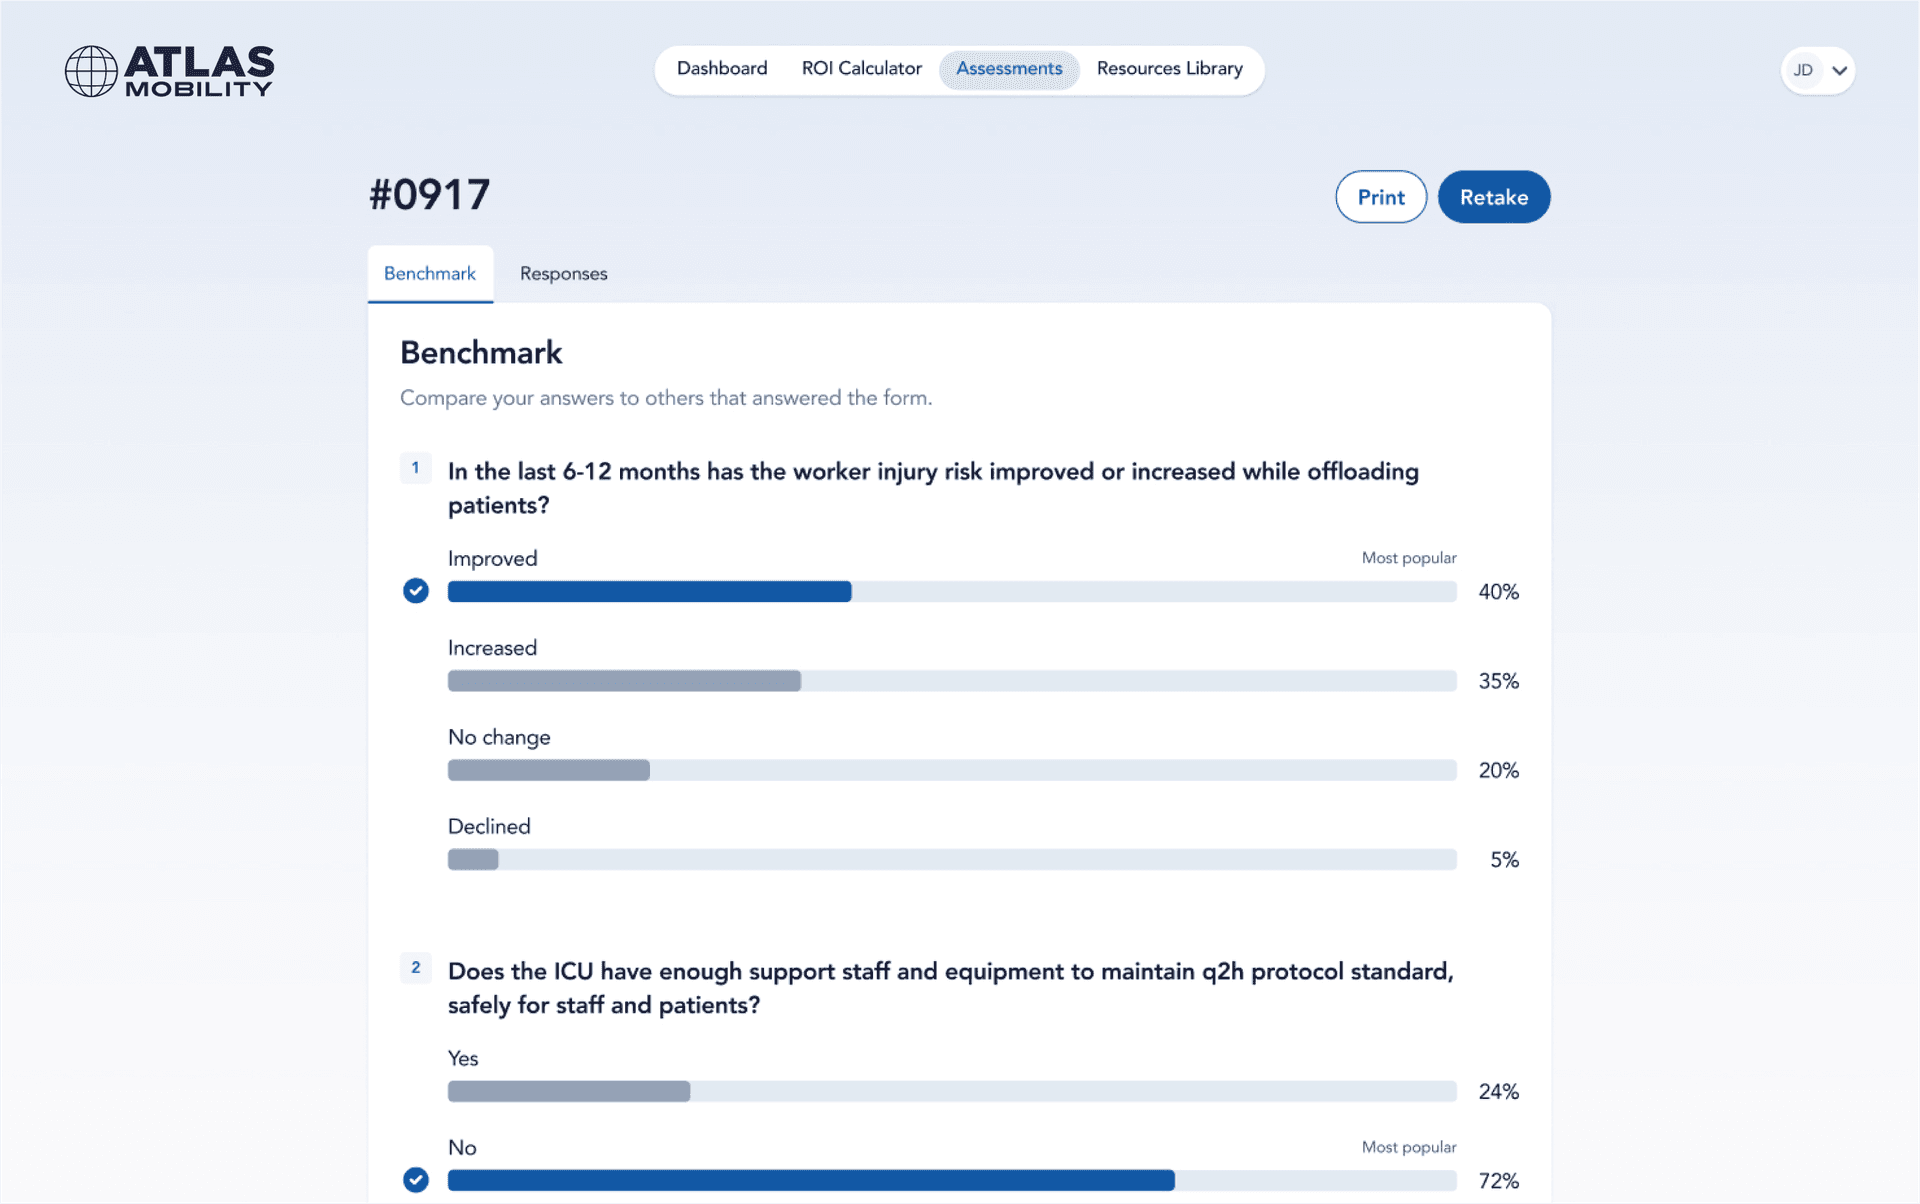Viewport: 1920px width, 1204px height.
Task: Click the Atlas Mobility globe logo
Action: [91, 71]
